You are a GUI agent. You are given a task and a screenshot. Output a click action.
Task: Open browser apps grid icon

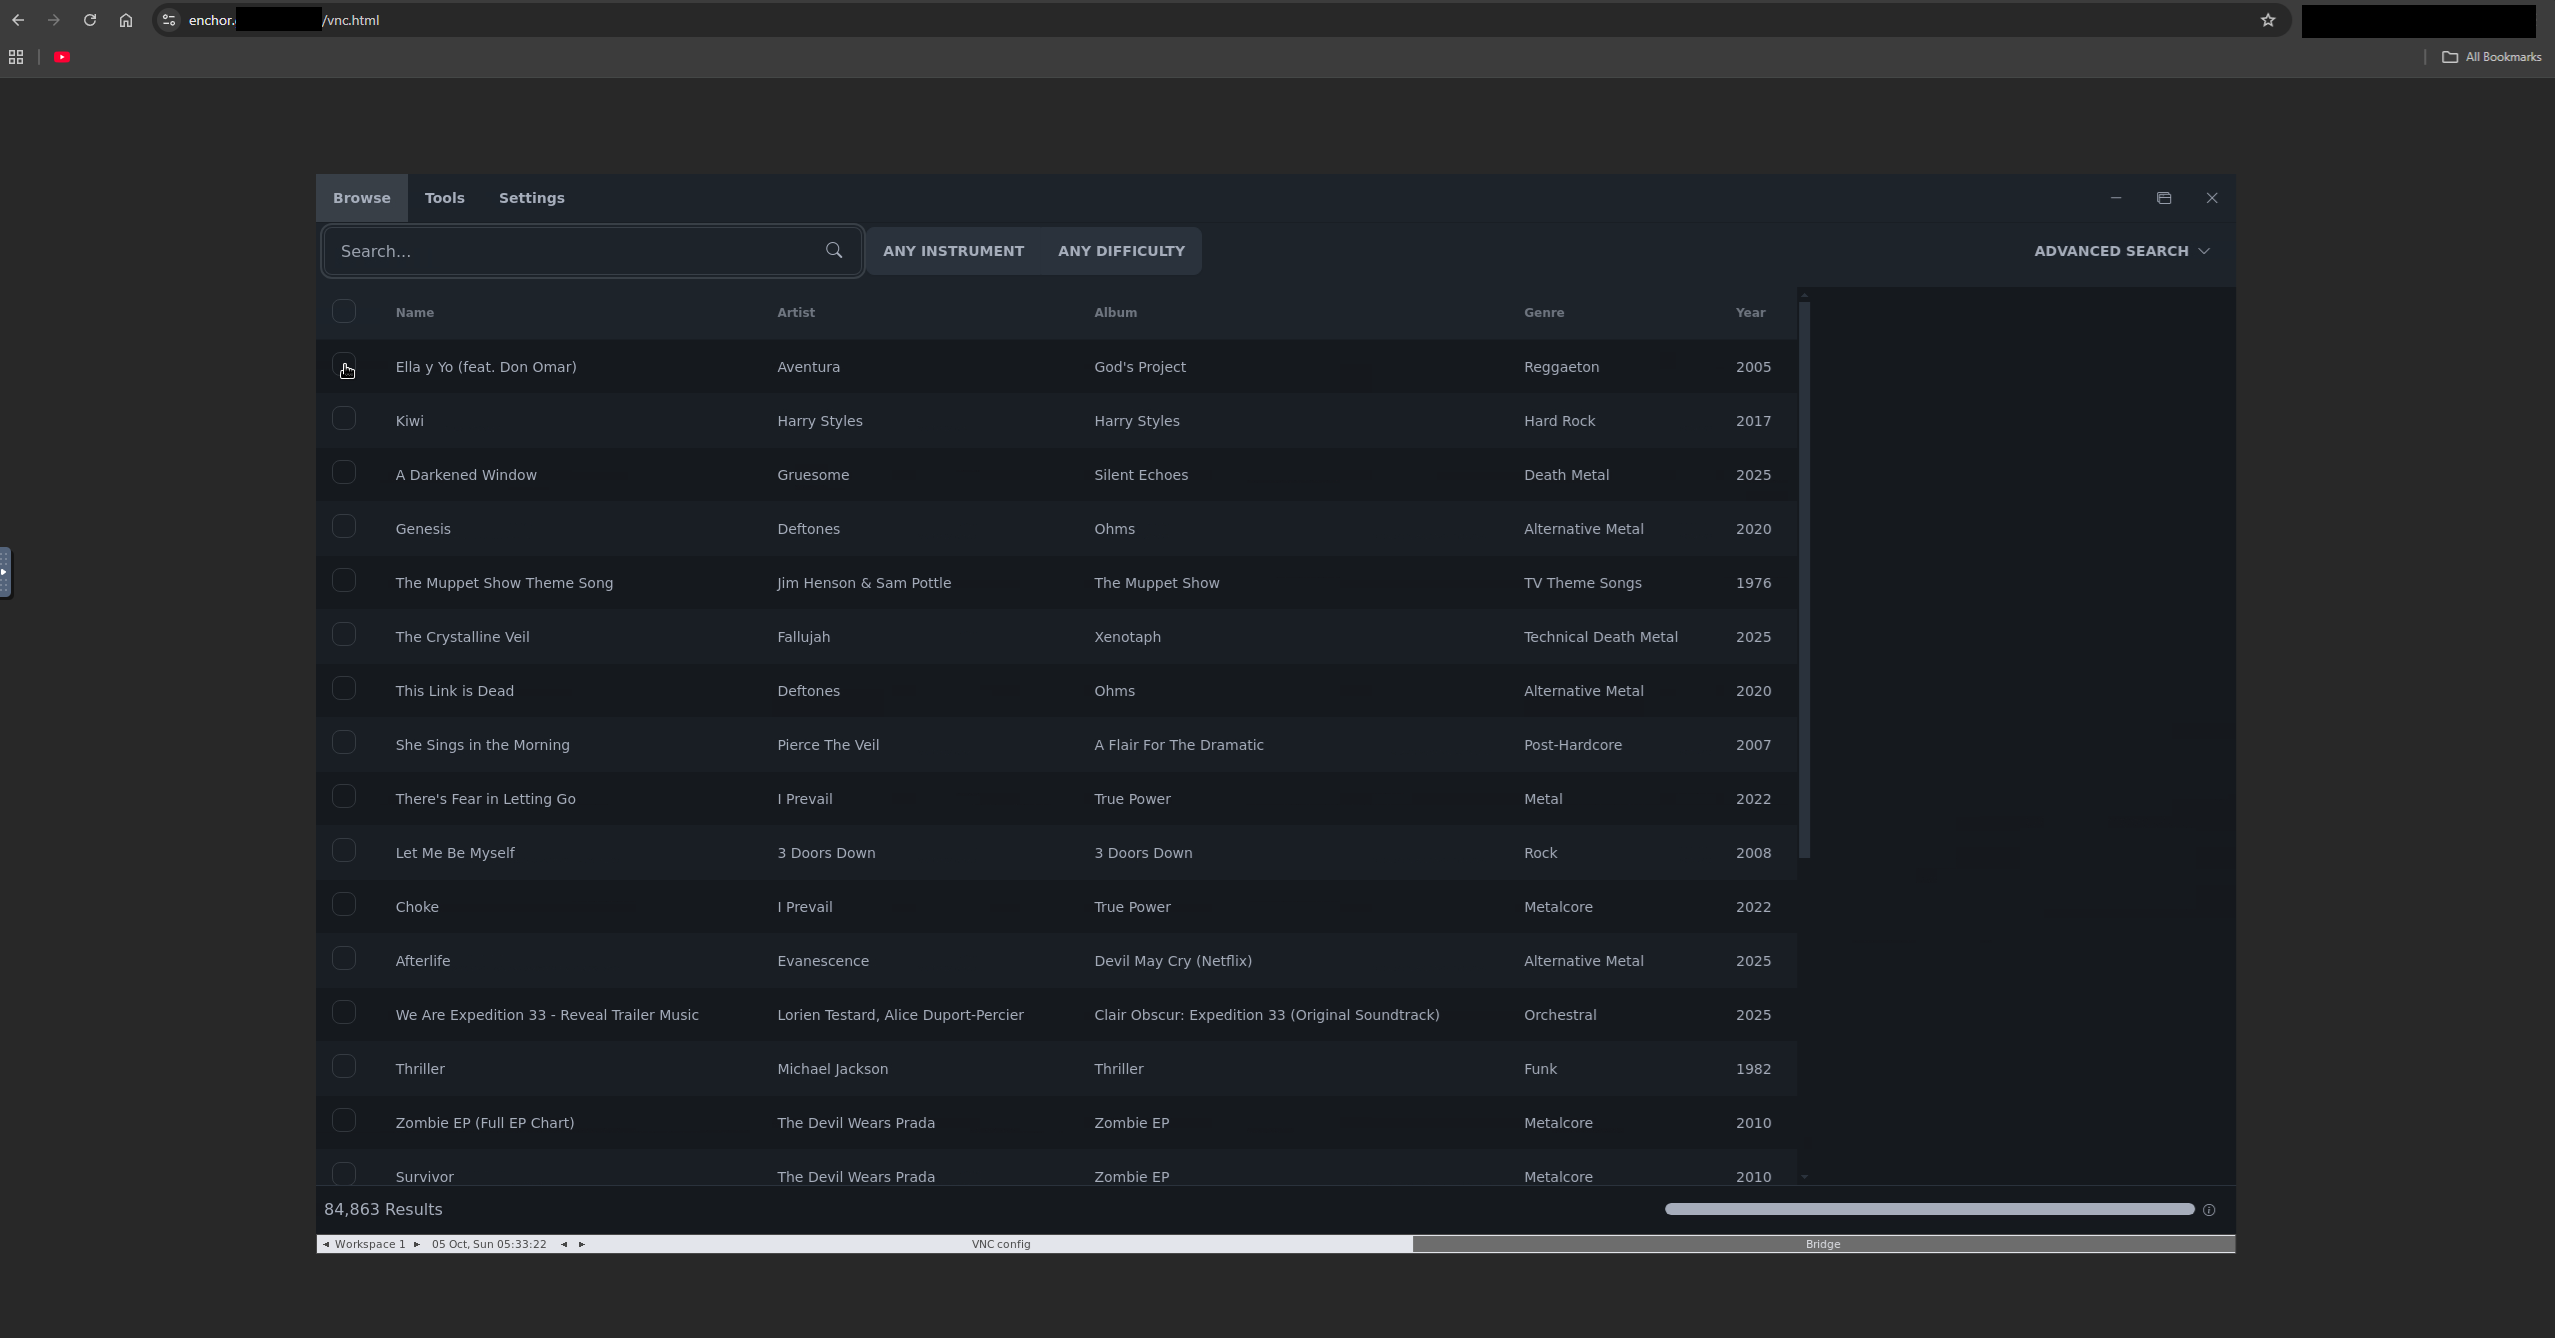tap(16, 57)
